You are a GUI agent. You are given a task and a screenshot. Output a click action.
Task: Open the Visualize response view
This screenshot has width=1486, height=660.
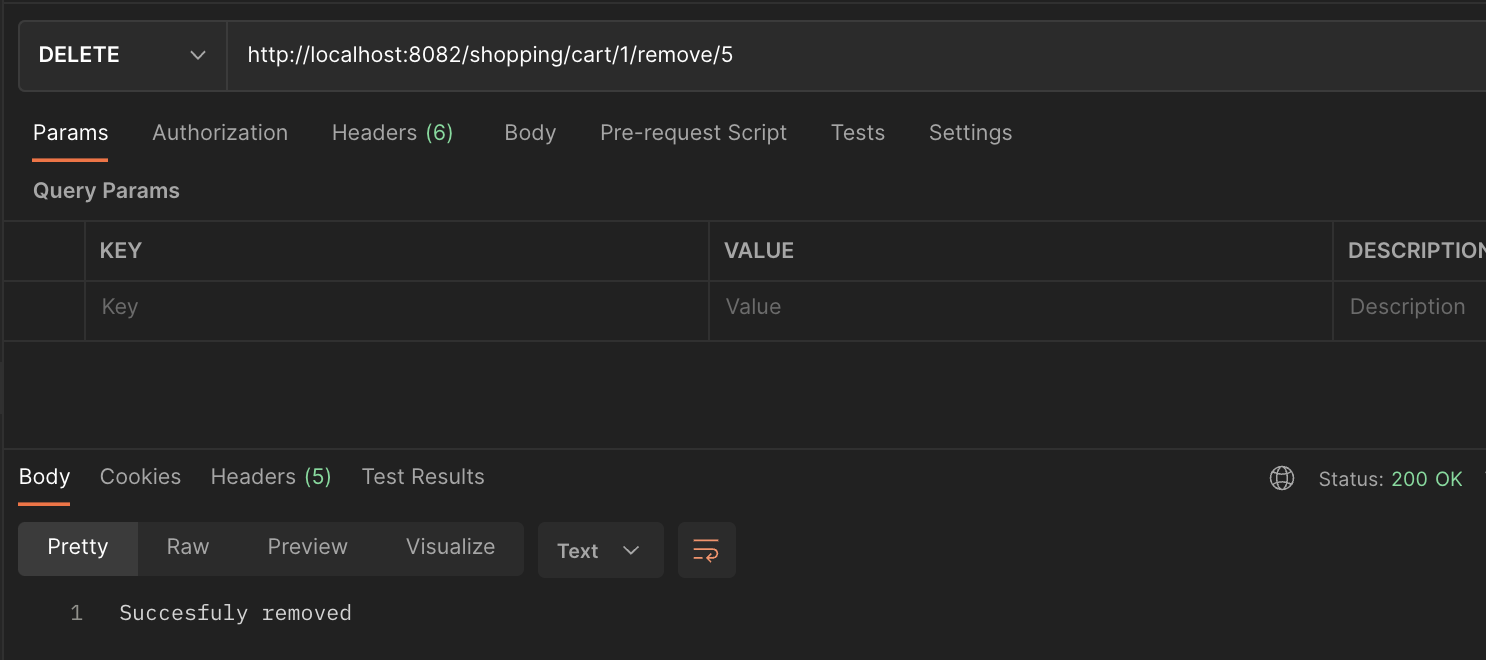[x=450, y=547]
